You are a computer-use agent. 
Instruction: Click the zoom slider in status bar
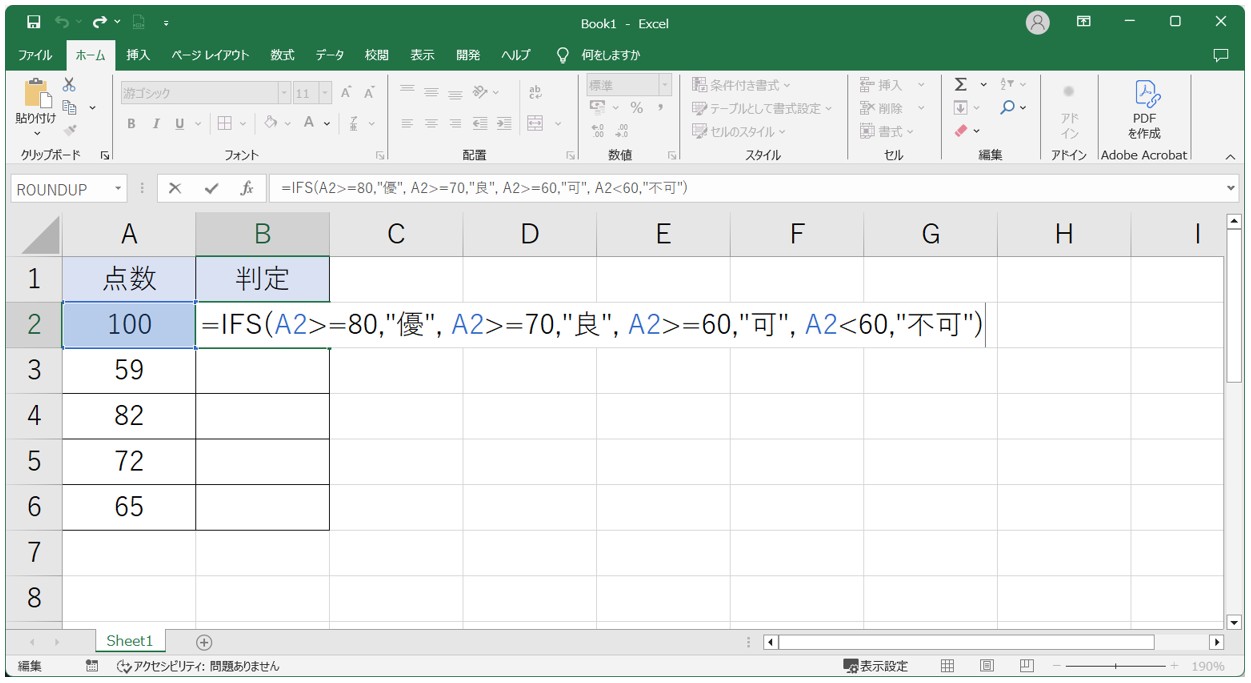pyautogui.click(x=1114, y=666)
